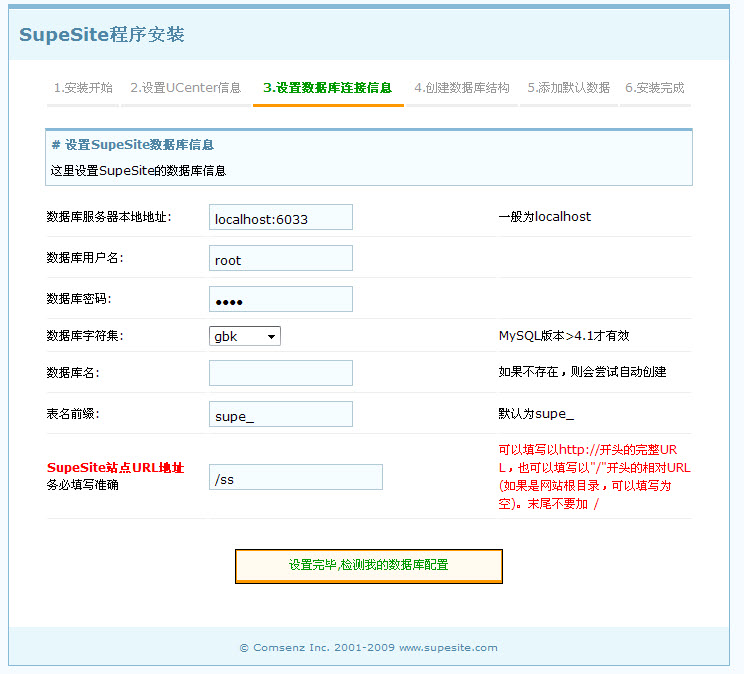Screen dimensions: 744x674
Task: Click the 设置完毕,检测我的数据库配置 button
Action: click(369, 566)
